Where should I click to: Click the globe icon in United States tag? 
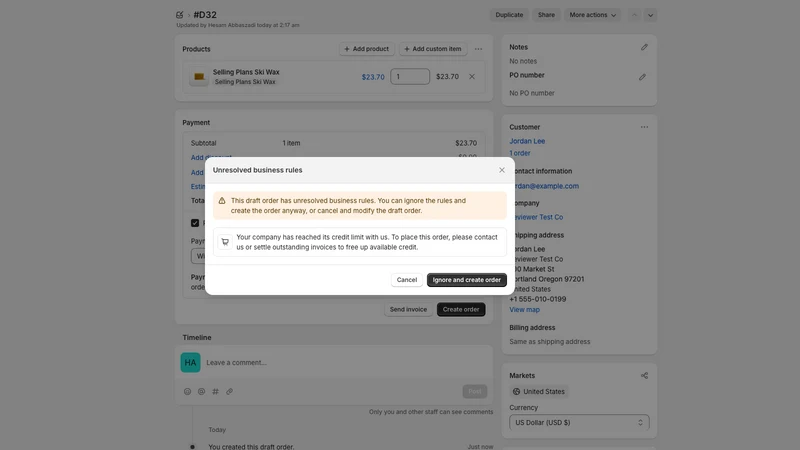(x=516, y=391)
